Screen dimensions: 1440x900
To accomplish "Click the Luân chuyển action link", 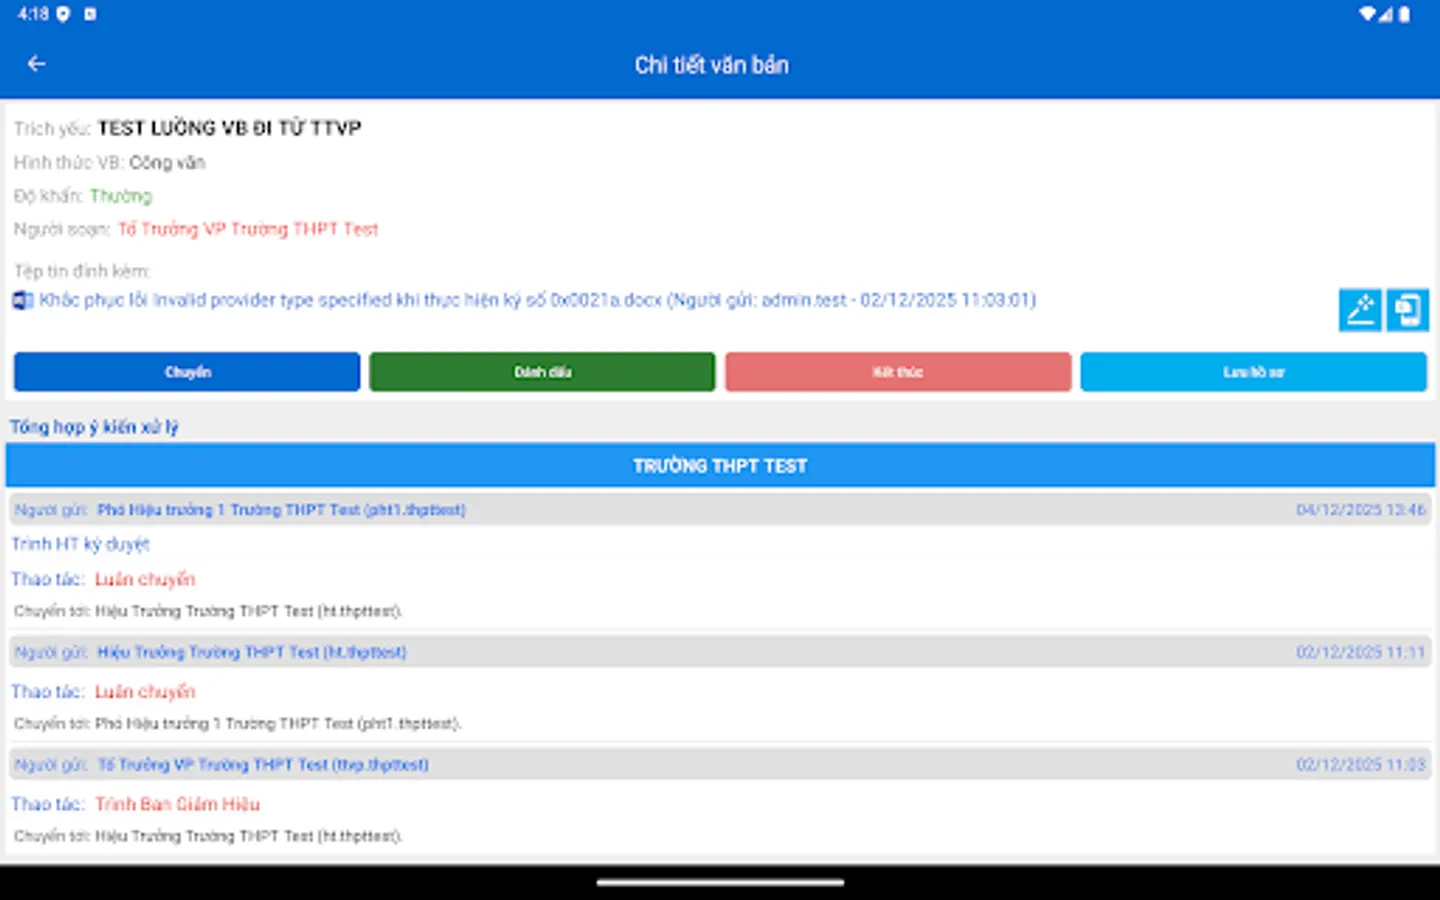I will [x=144, y=579].
